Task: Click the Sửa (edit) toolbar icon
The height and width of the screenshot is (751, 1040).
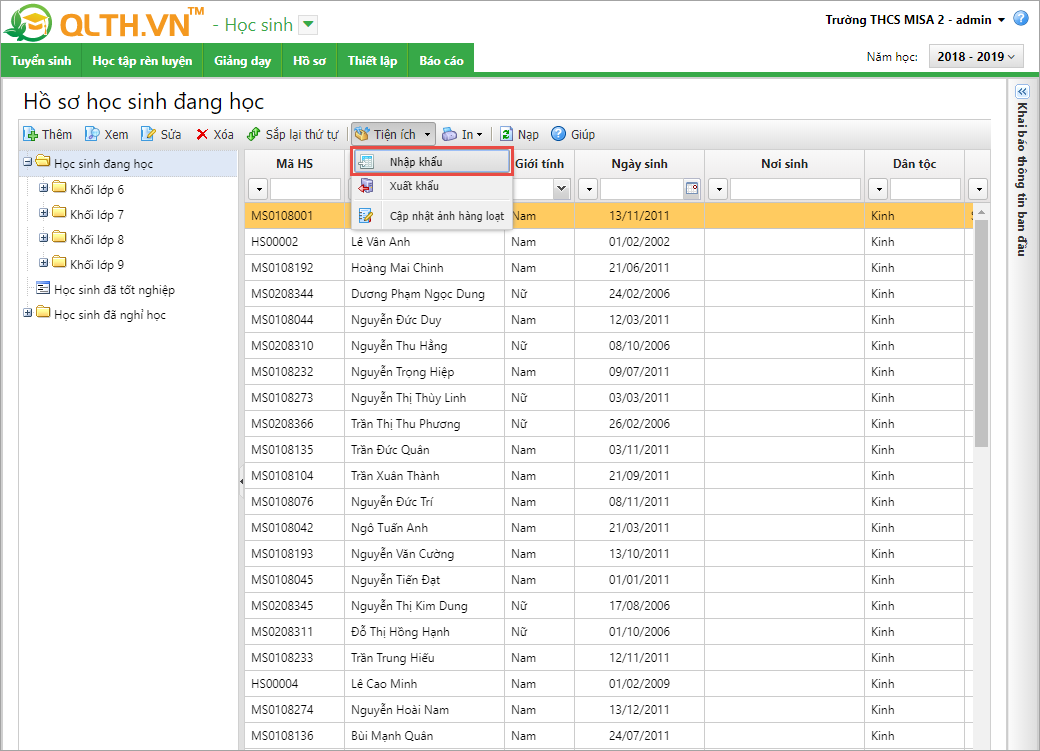Action: tap(149, 134)
